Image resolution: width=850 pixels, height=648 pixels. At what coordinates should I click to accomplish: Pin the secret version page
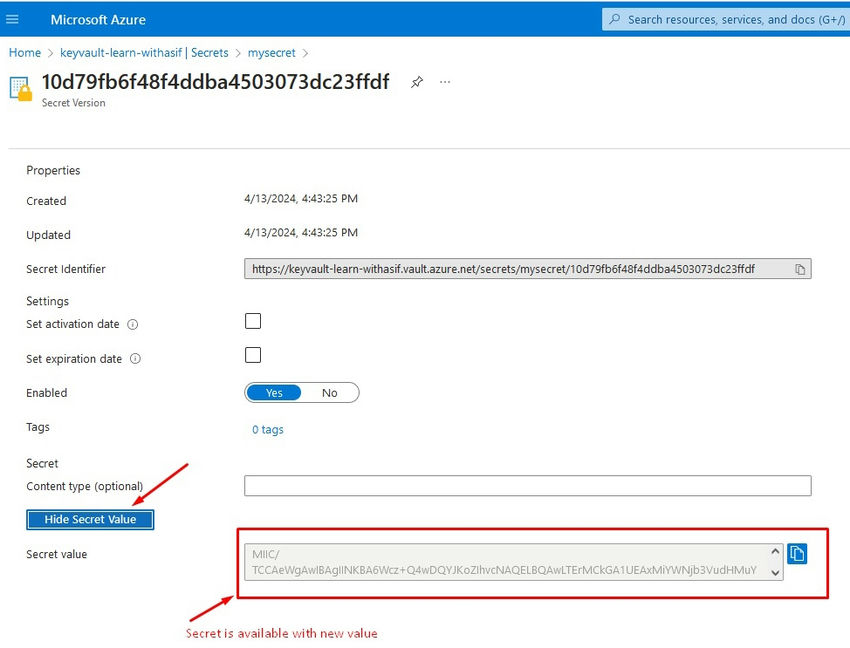pyautogui.click(x=417, y=83)
